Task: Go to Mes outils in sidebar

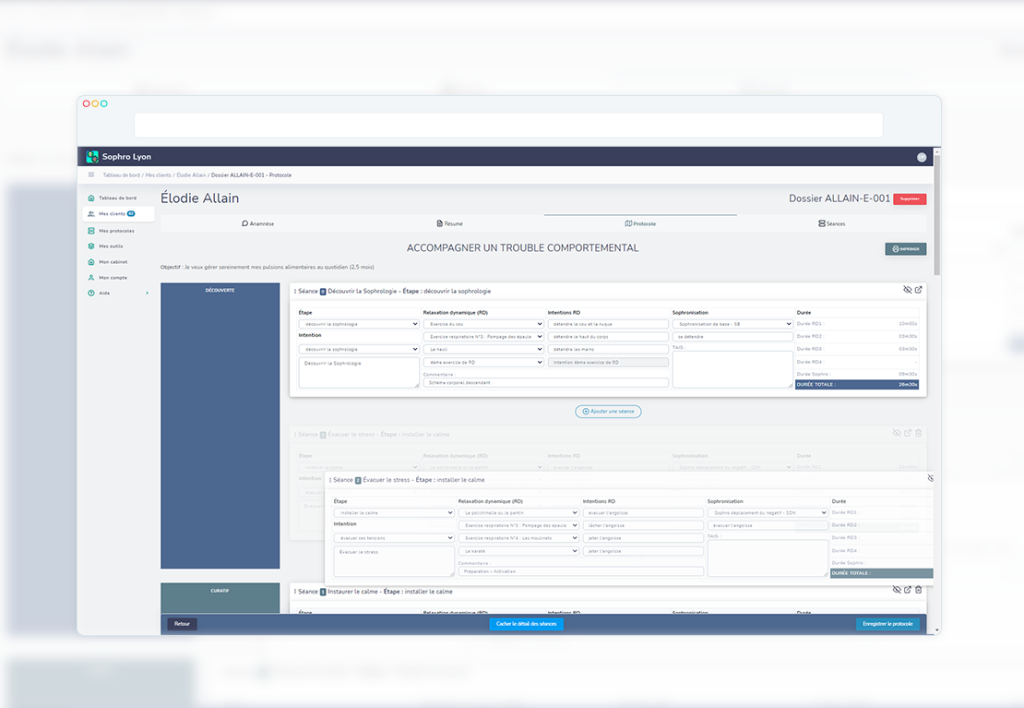Action: (110, 246)
